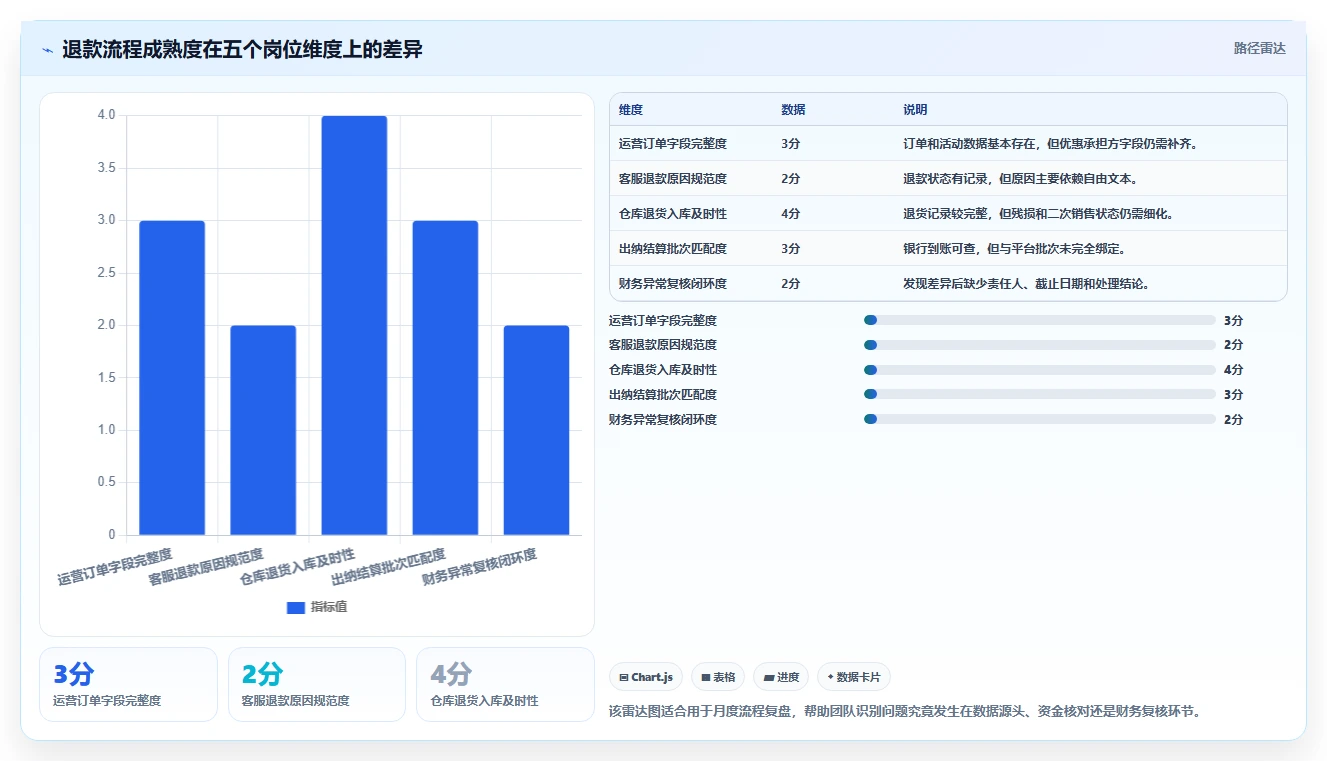
Task: Click description starting 发现差异后缺少责任人
Action: pos(1026,284)
